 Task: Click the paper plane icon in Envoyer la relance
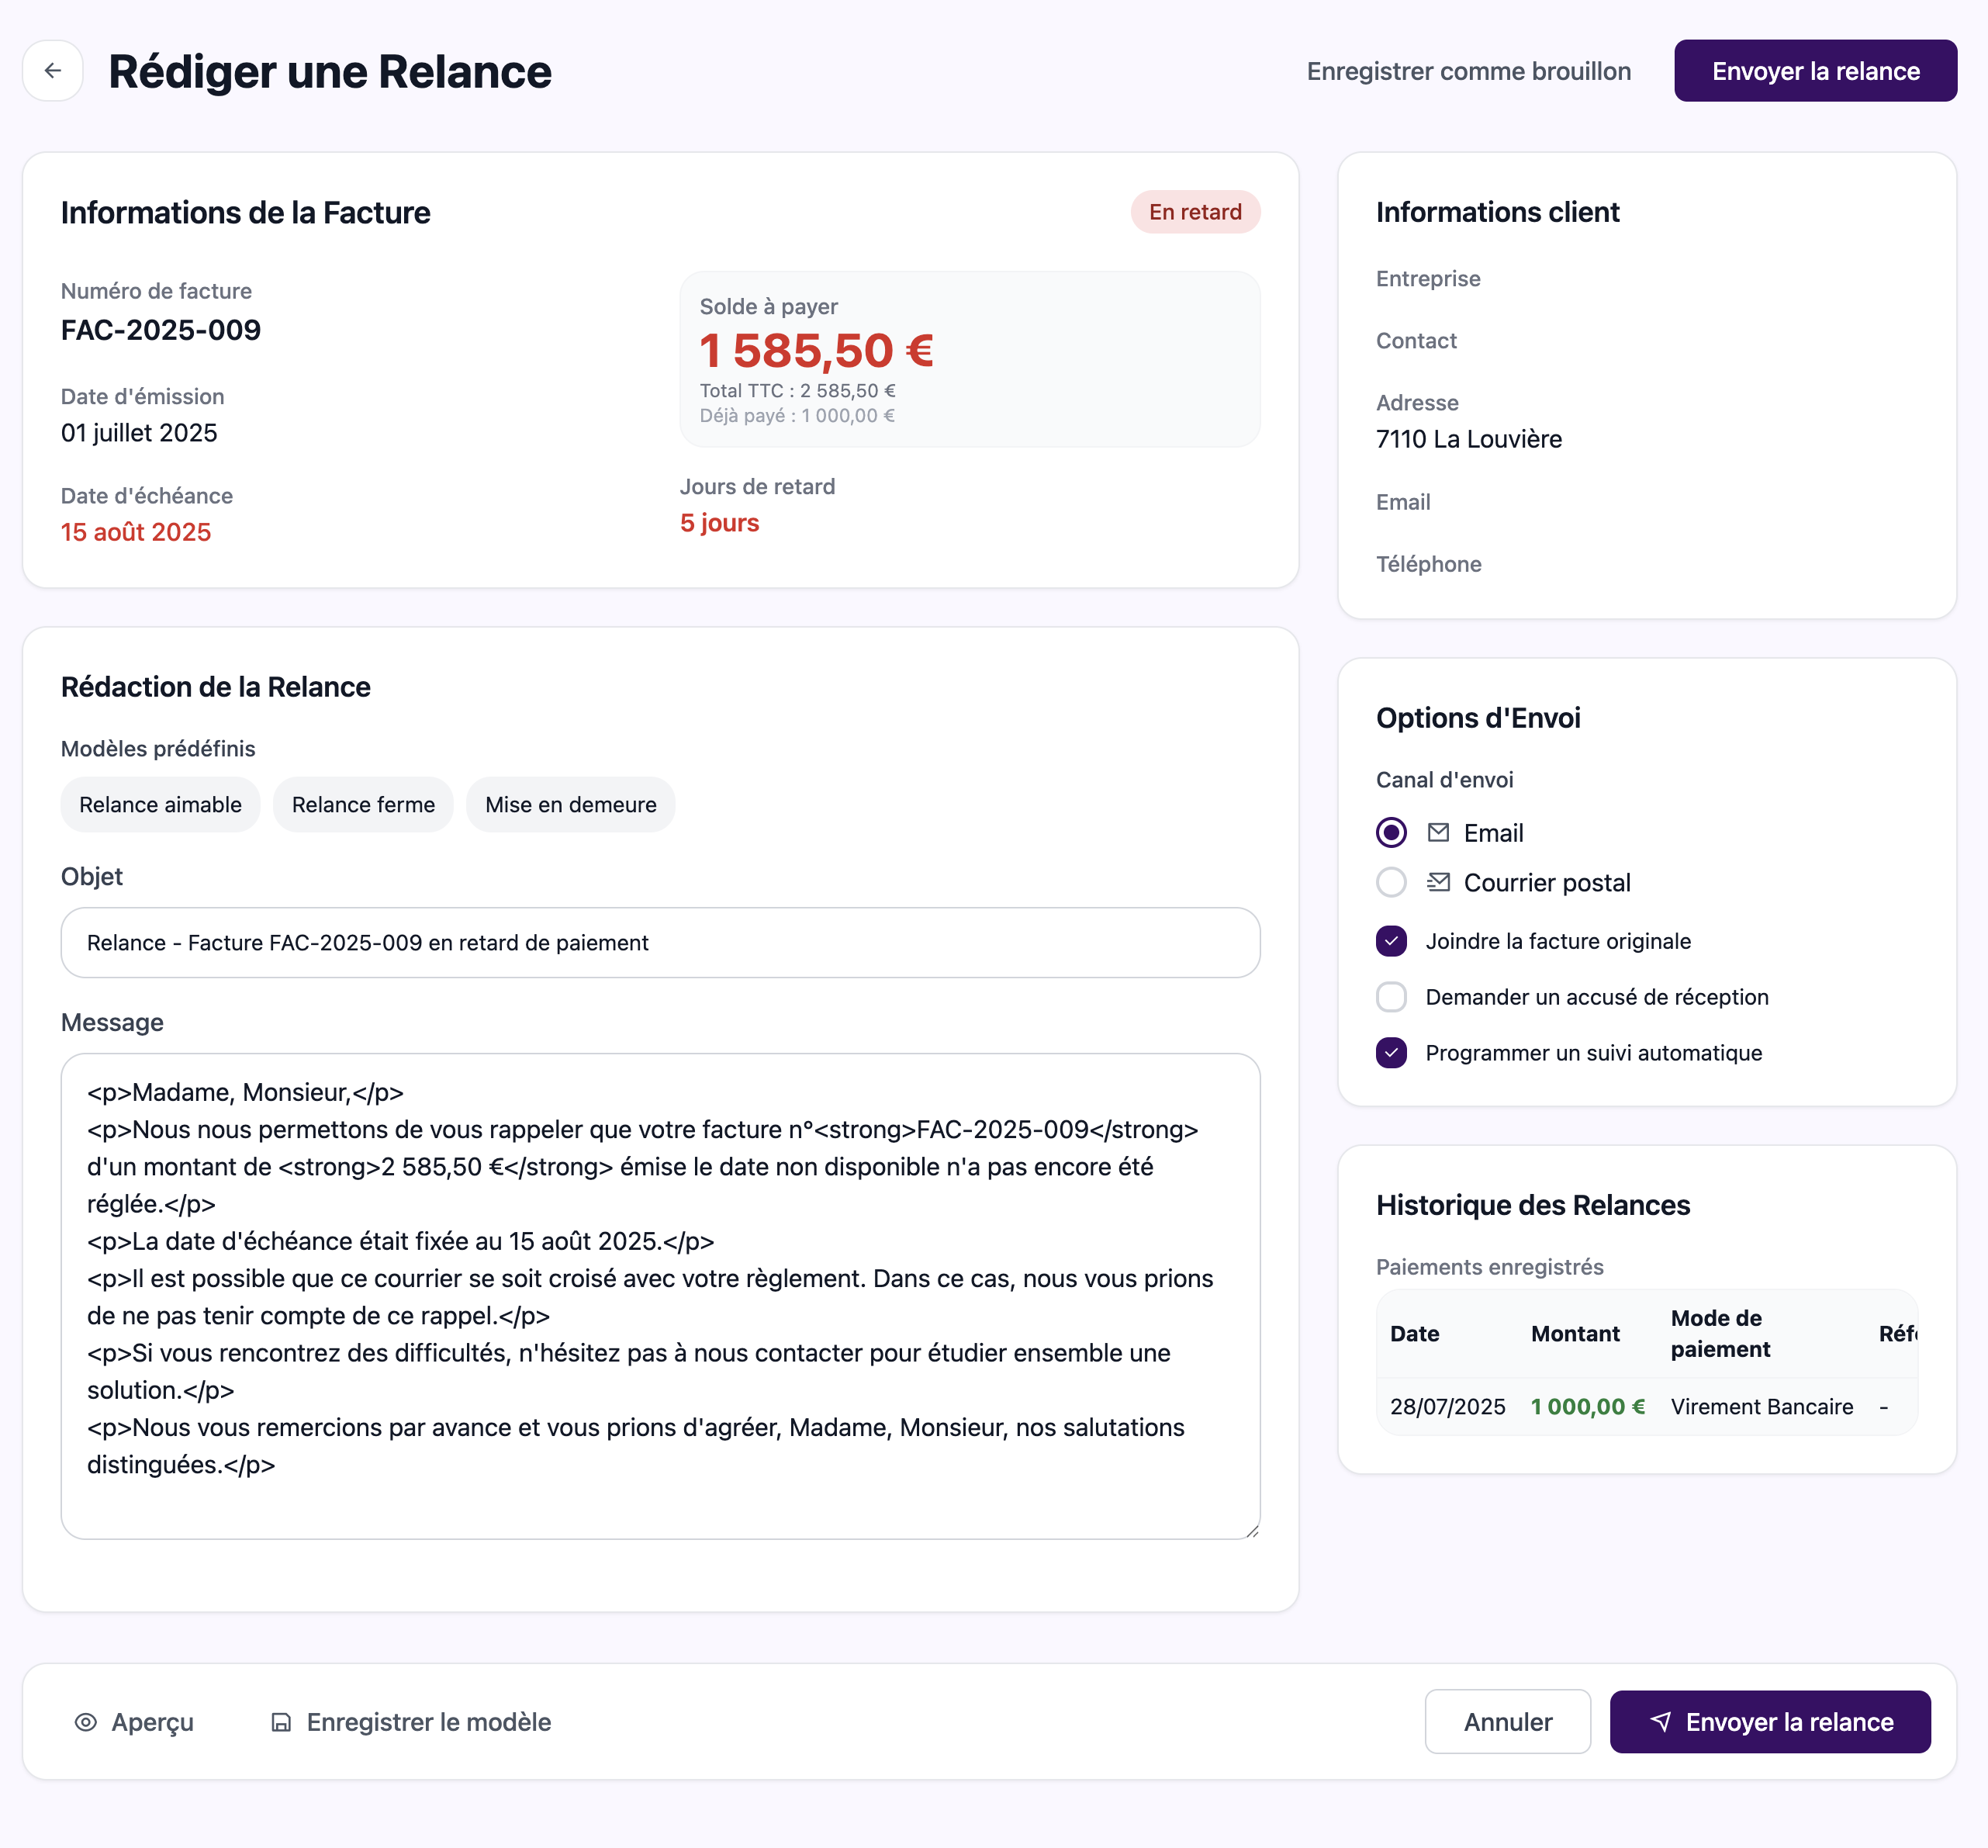pos(1661,1722)
